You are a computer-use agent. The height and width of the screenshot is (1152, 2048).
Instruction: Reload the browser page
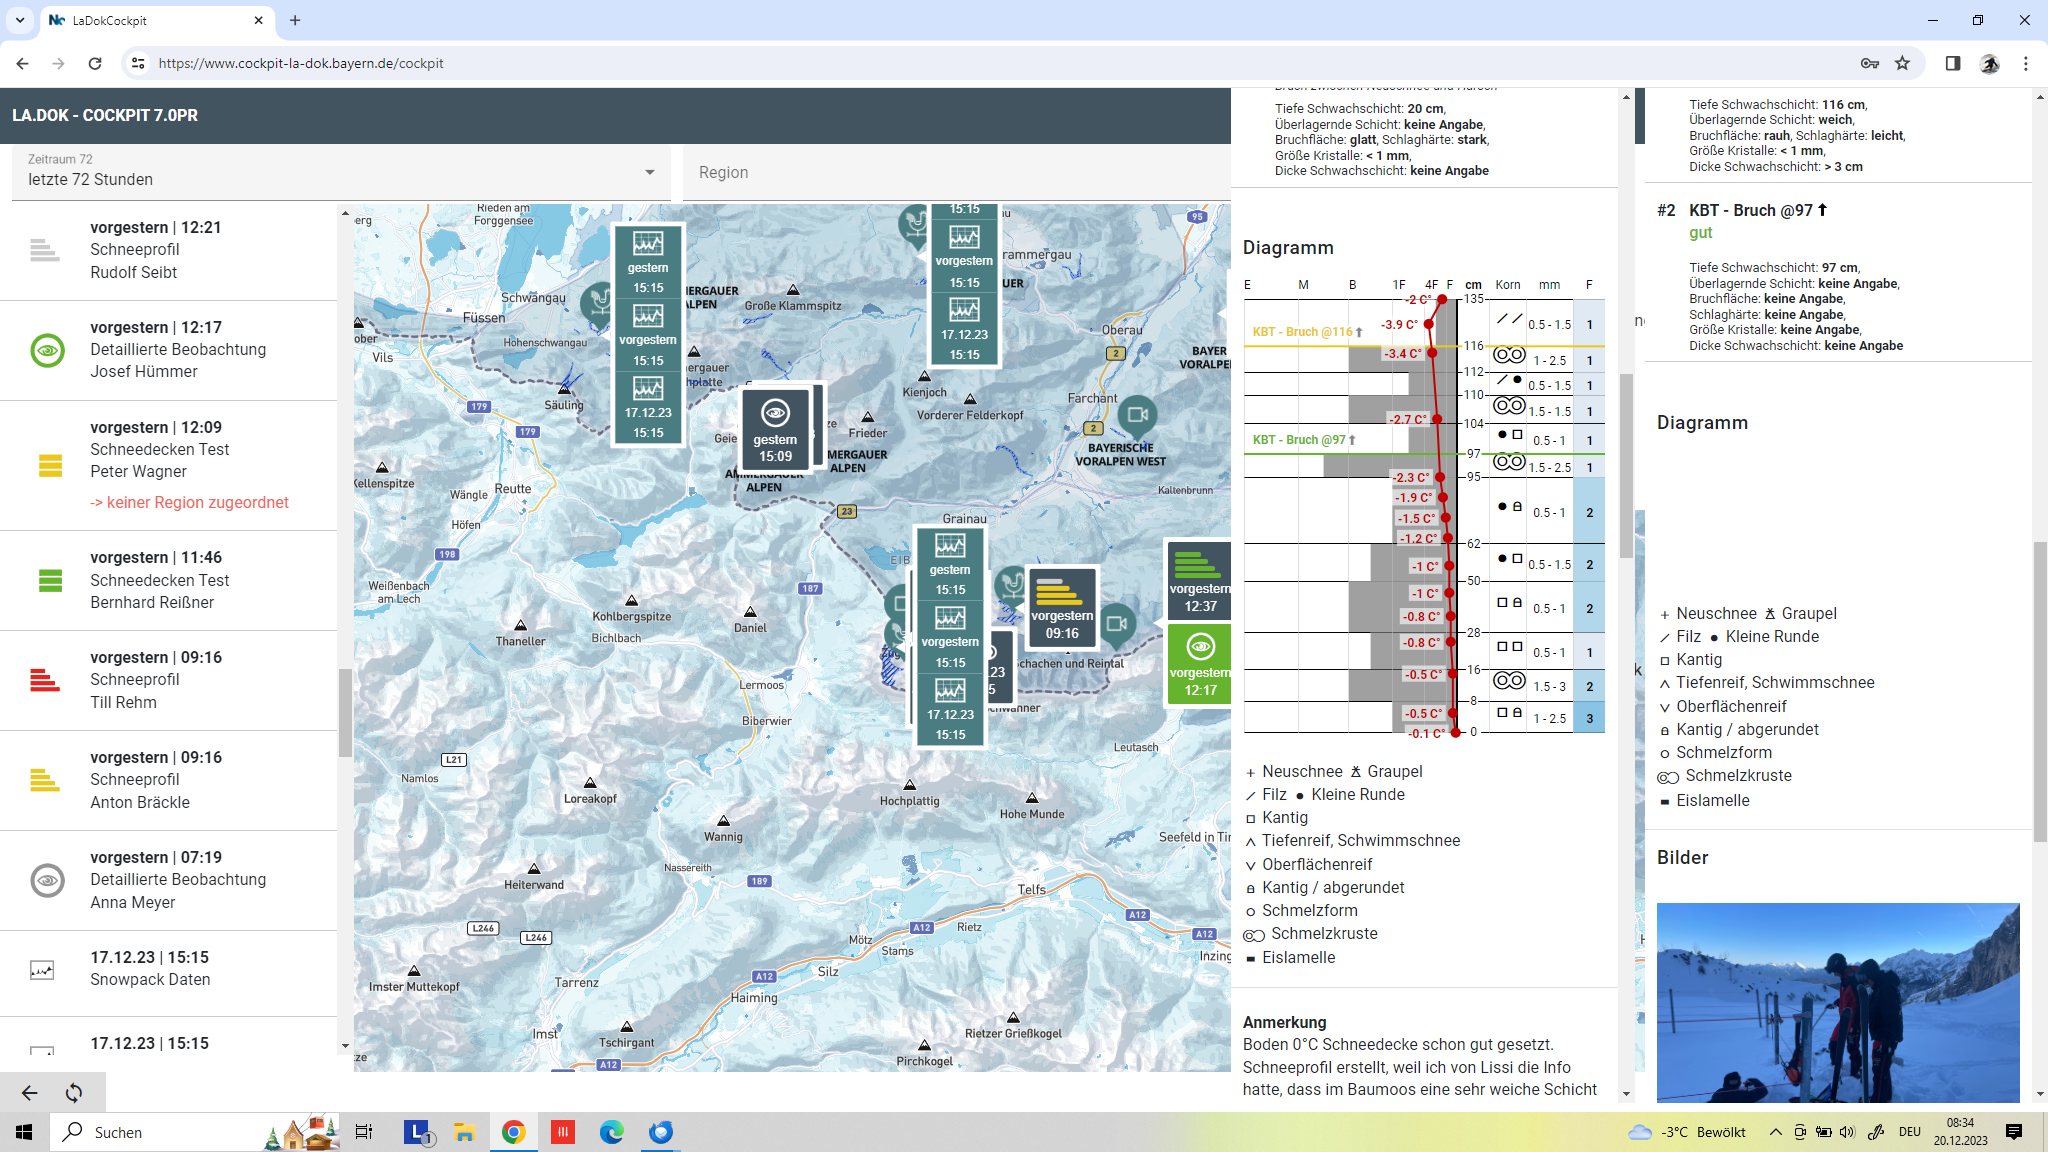(x=95, y=63)
